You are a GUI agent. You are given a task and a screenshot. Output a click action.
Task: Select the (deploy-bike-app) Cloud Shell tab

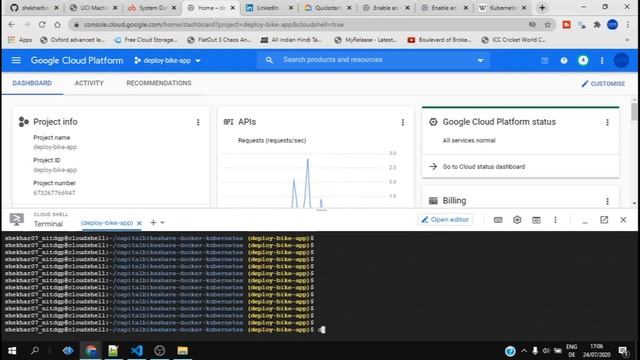pyautogui.click(x=107, y=223)
